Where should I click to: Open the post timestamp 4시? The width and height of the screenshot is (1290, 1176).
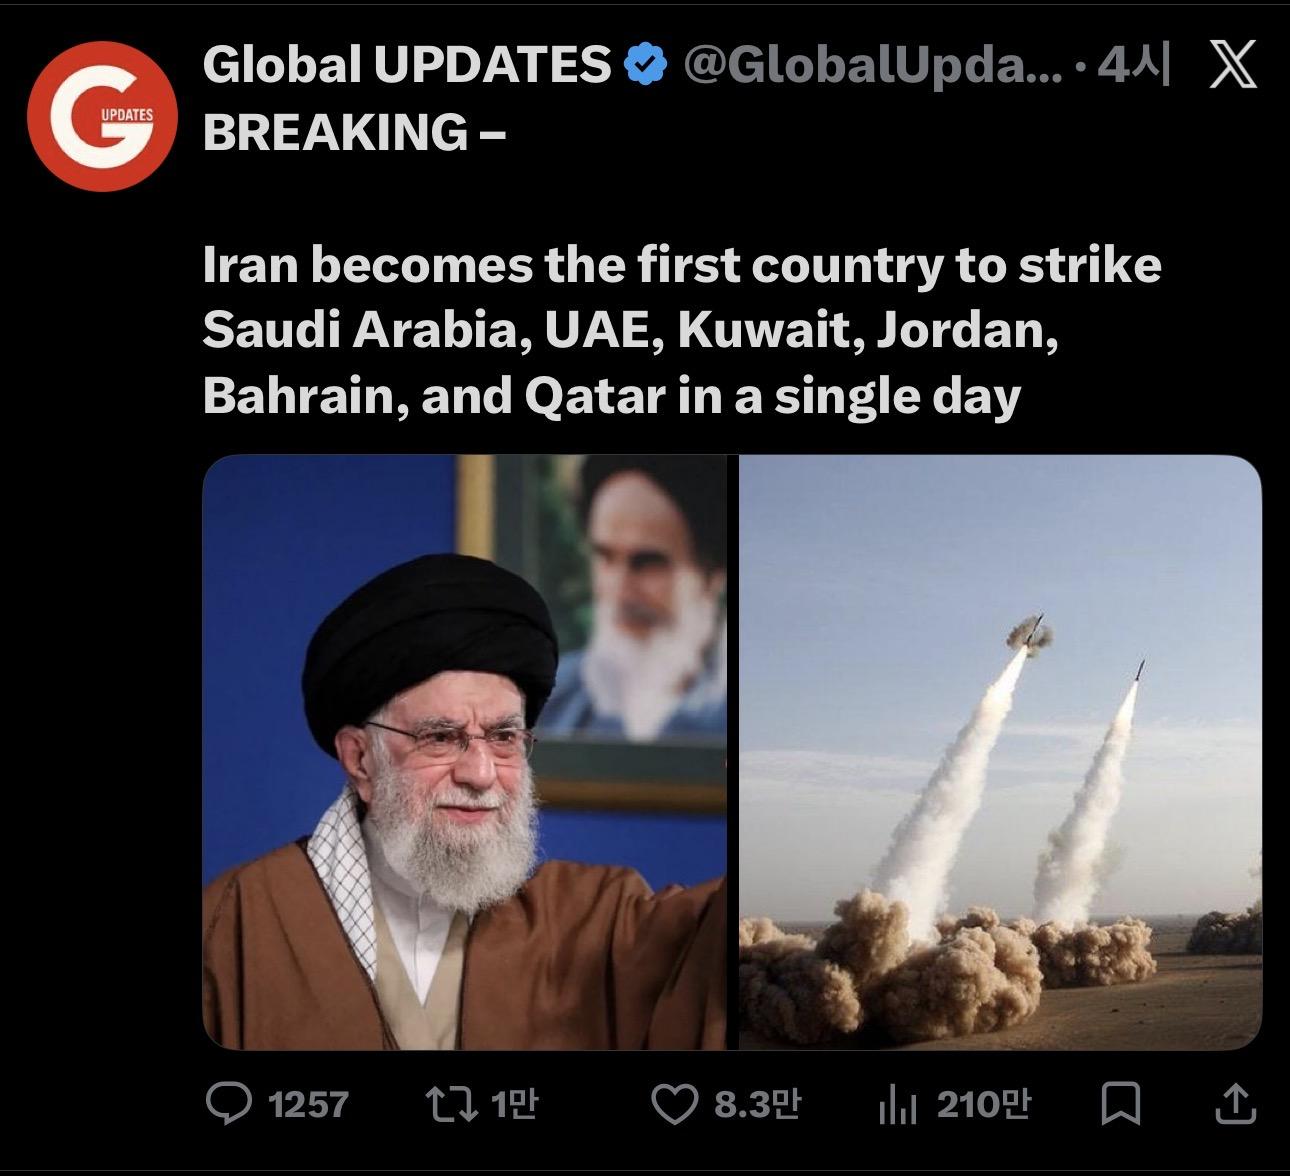click(1133, 67)
